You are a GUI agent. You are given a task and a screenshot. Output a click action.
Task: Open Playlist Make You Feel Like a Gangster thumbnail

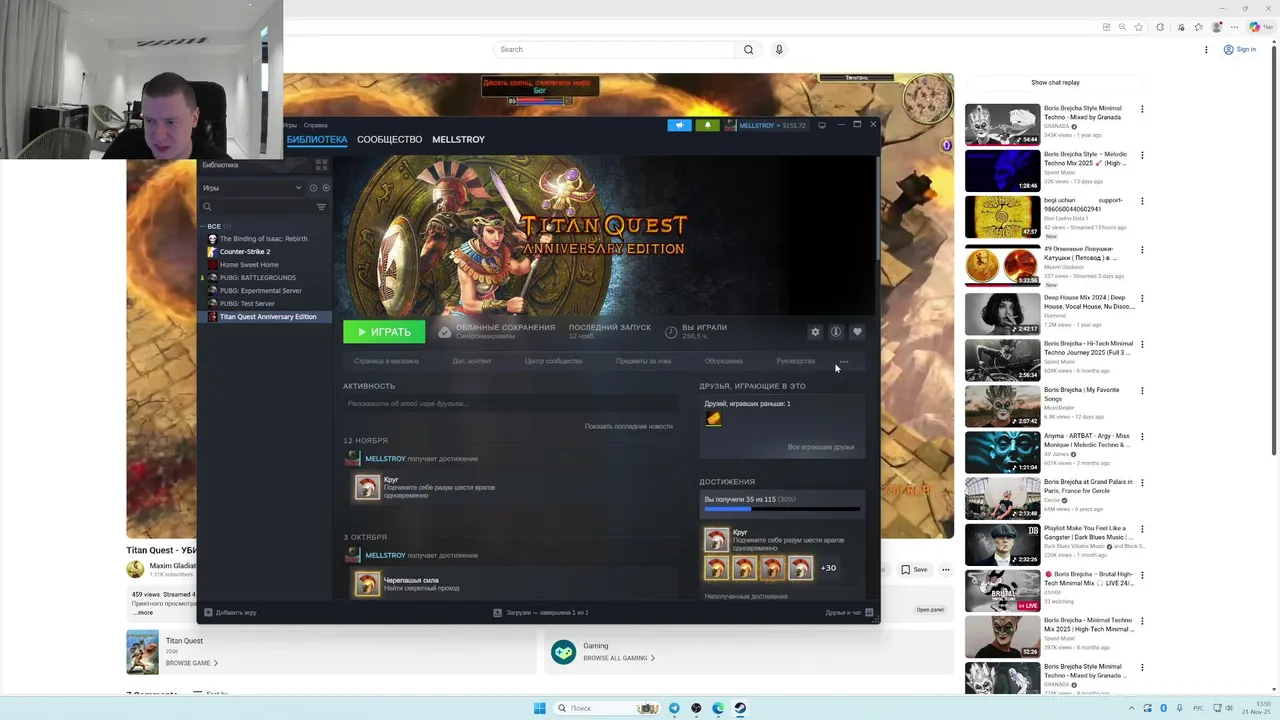pyautogui.click(x=1002, y=544)
